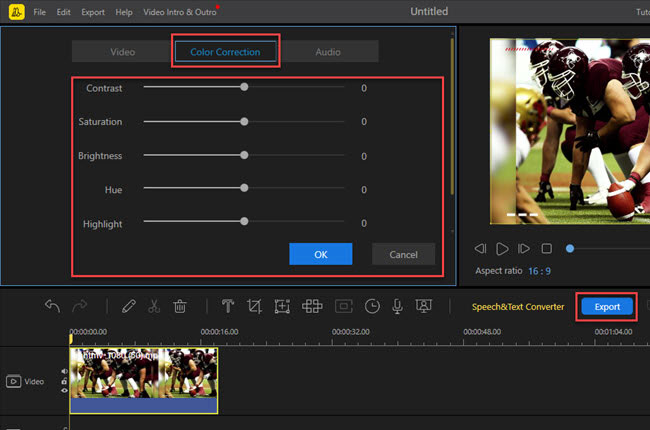Click the Brightness value 0
This screenshot has width=650, height=430.
click(x=364, y=156)
